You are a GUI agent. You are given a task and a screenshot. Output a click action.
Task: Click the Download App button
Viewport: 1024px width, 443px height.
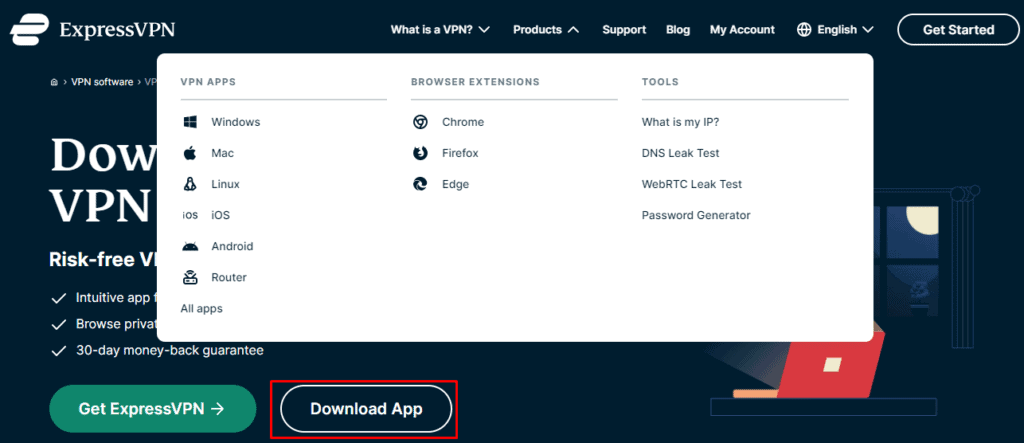[366, 409]
